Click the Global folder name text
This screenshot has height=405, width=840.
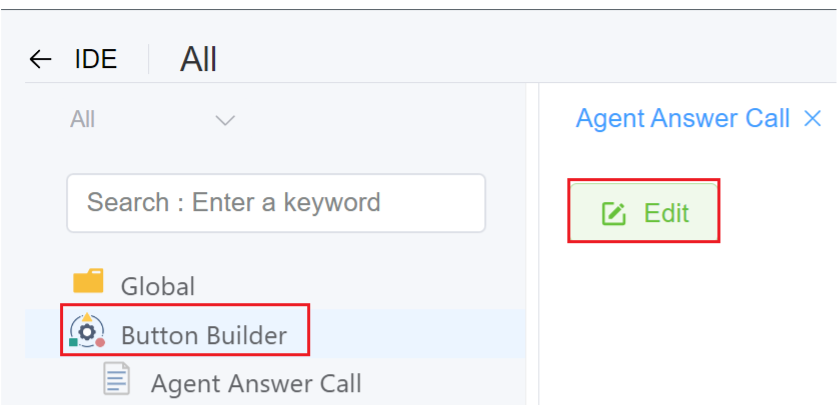158,286
